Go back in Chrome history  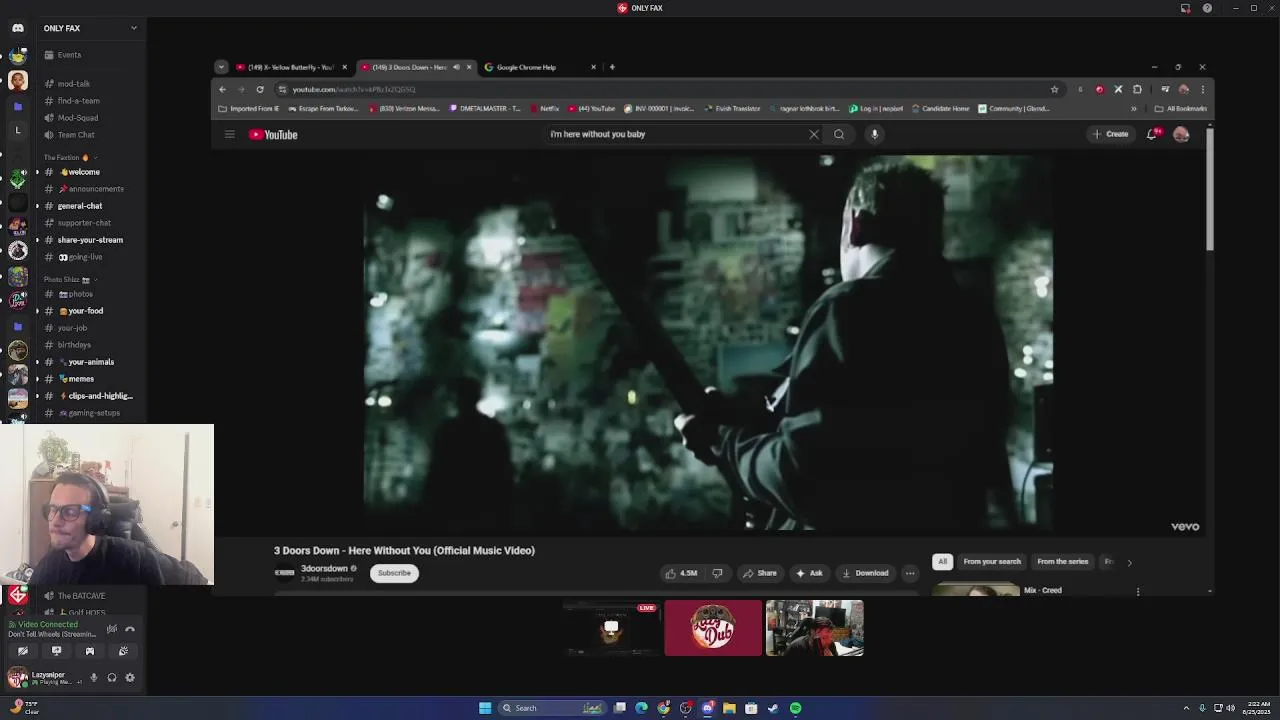(x=222, y=89)
